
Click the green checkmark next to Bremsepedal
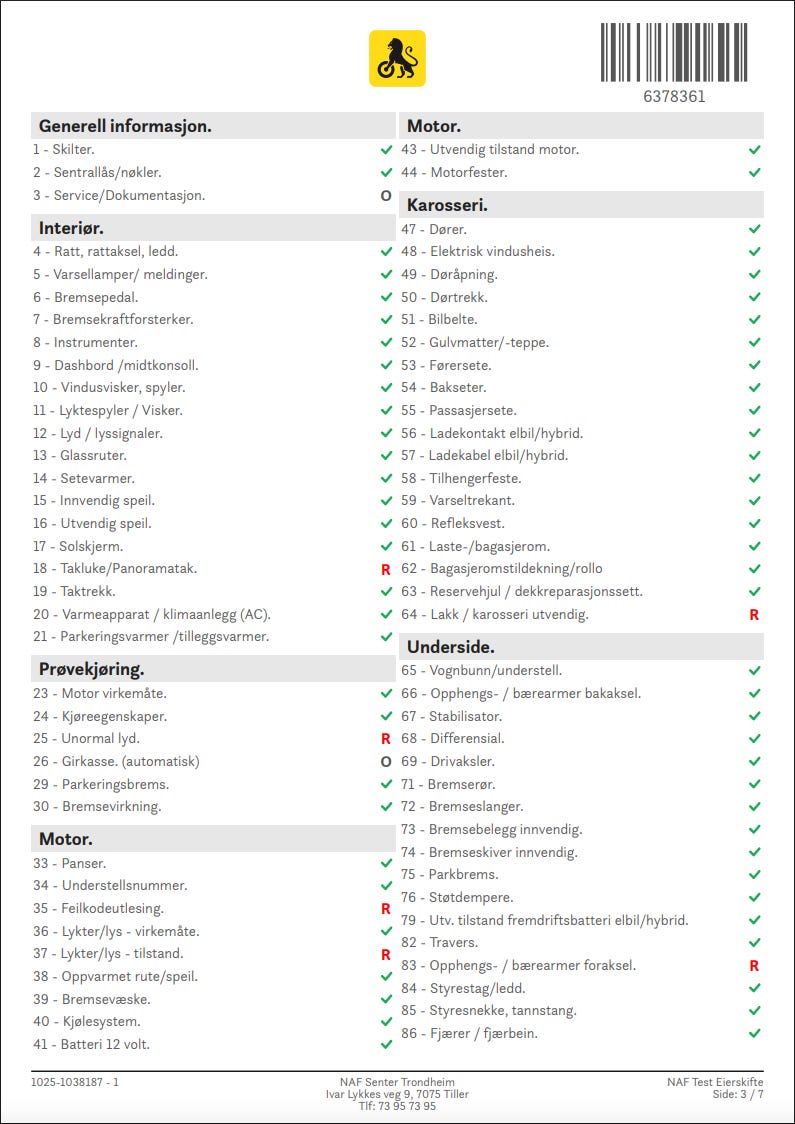coord(386,297)
